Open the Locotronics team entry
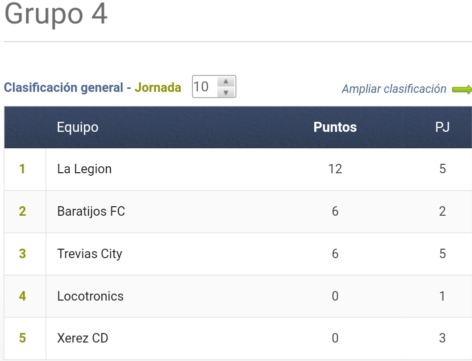This screenshot has width=472, height=361. (90, 296)
